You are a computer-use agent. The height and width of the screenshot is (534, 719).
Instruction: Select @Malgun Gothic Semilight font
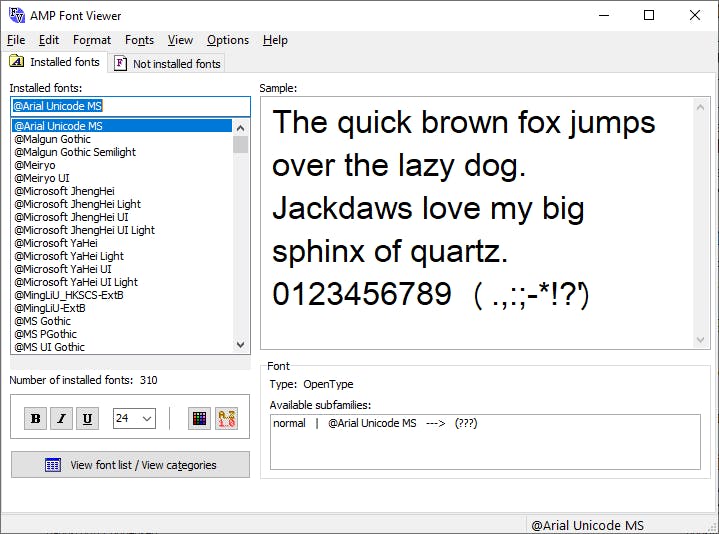click(x=122, y=152)
